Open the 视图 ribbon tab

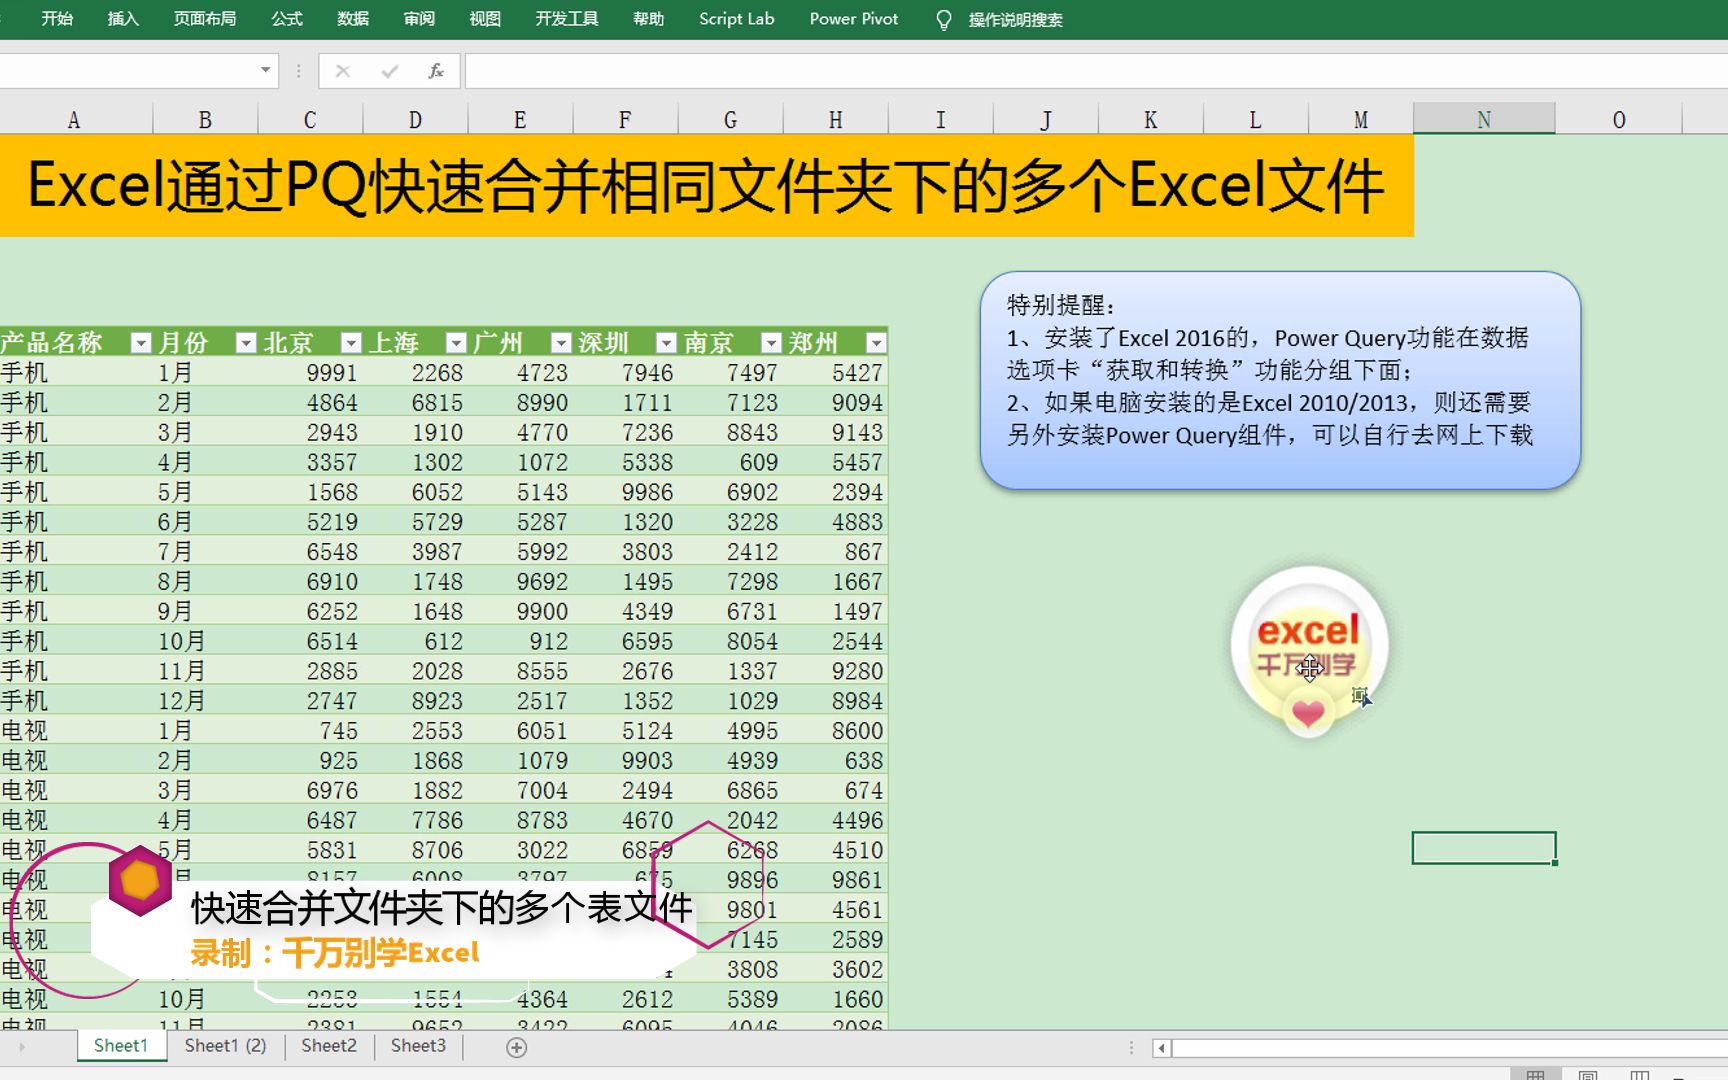click(485, 19)
